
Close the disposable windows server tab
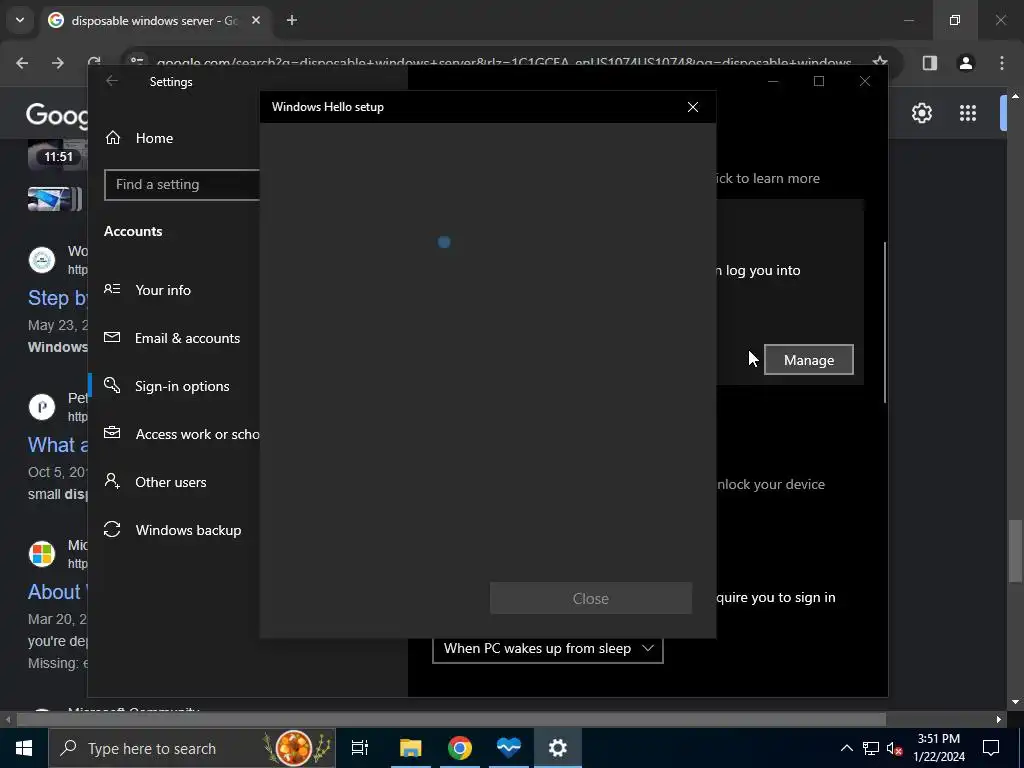(x=256, y=20)
